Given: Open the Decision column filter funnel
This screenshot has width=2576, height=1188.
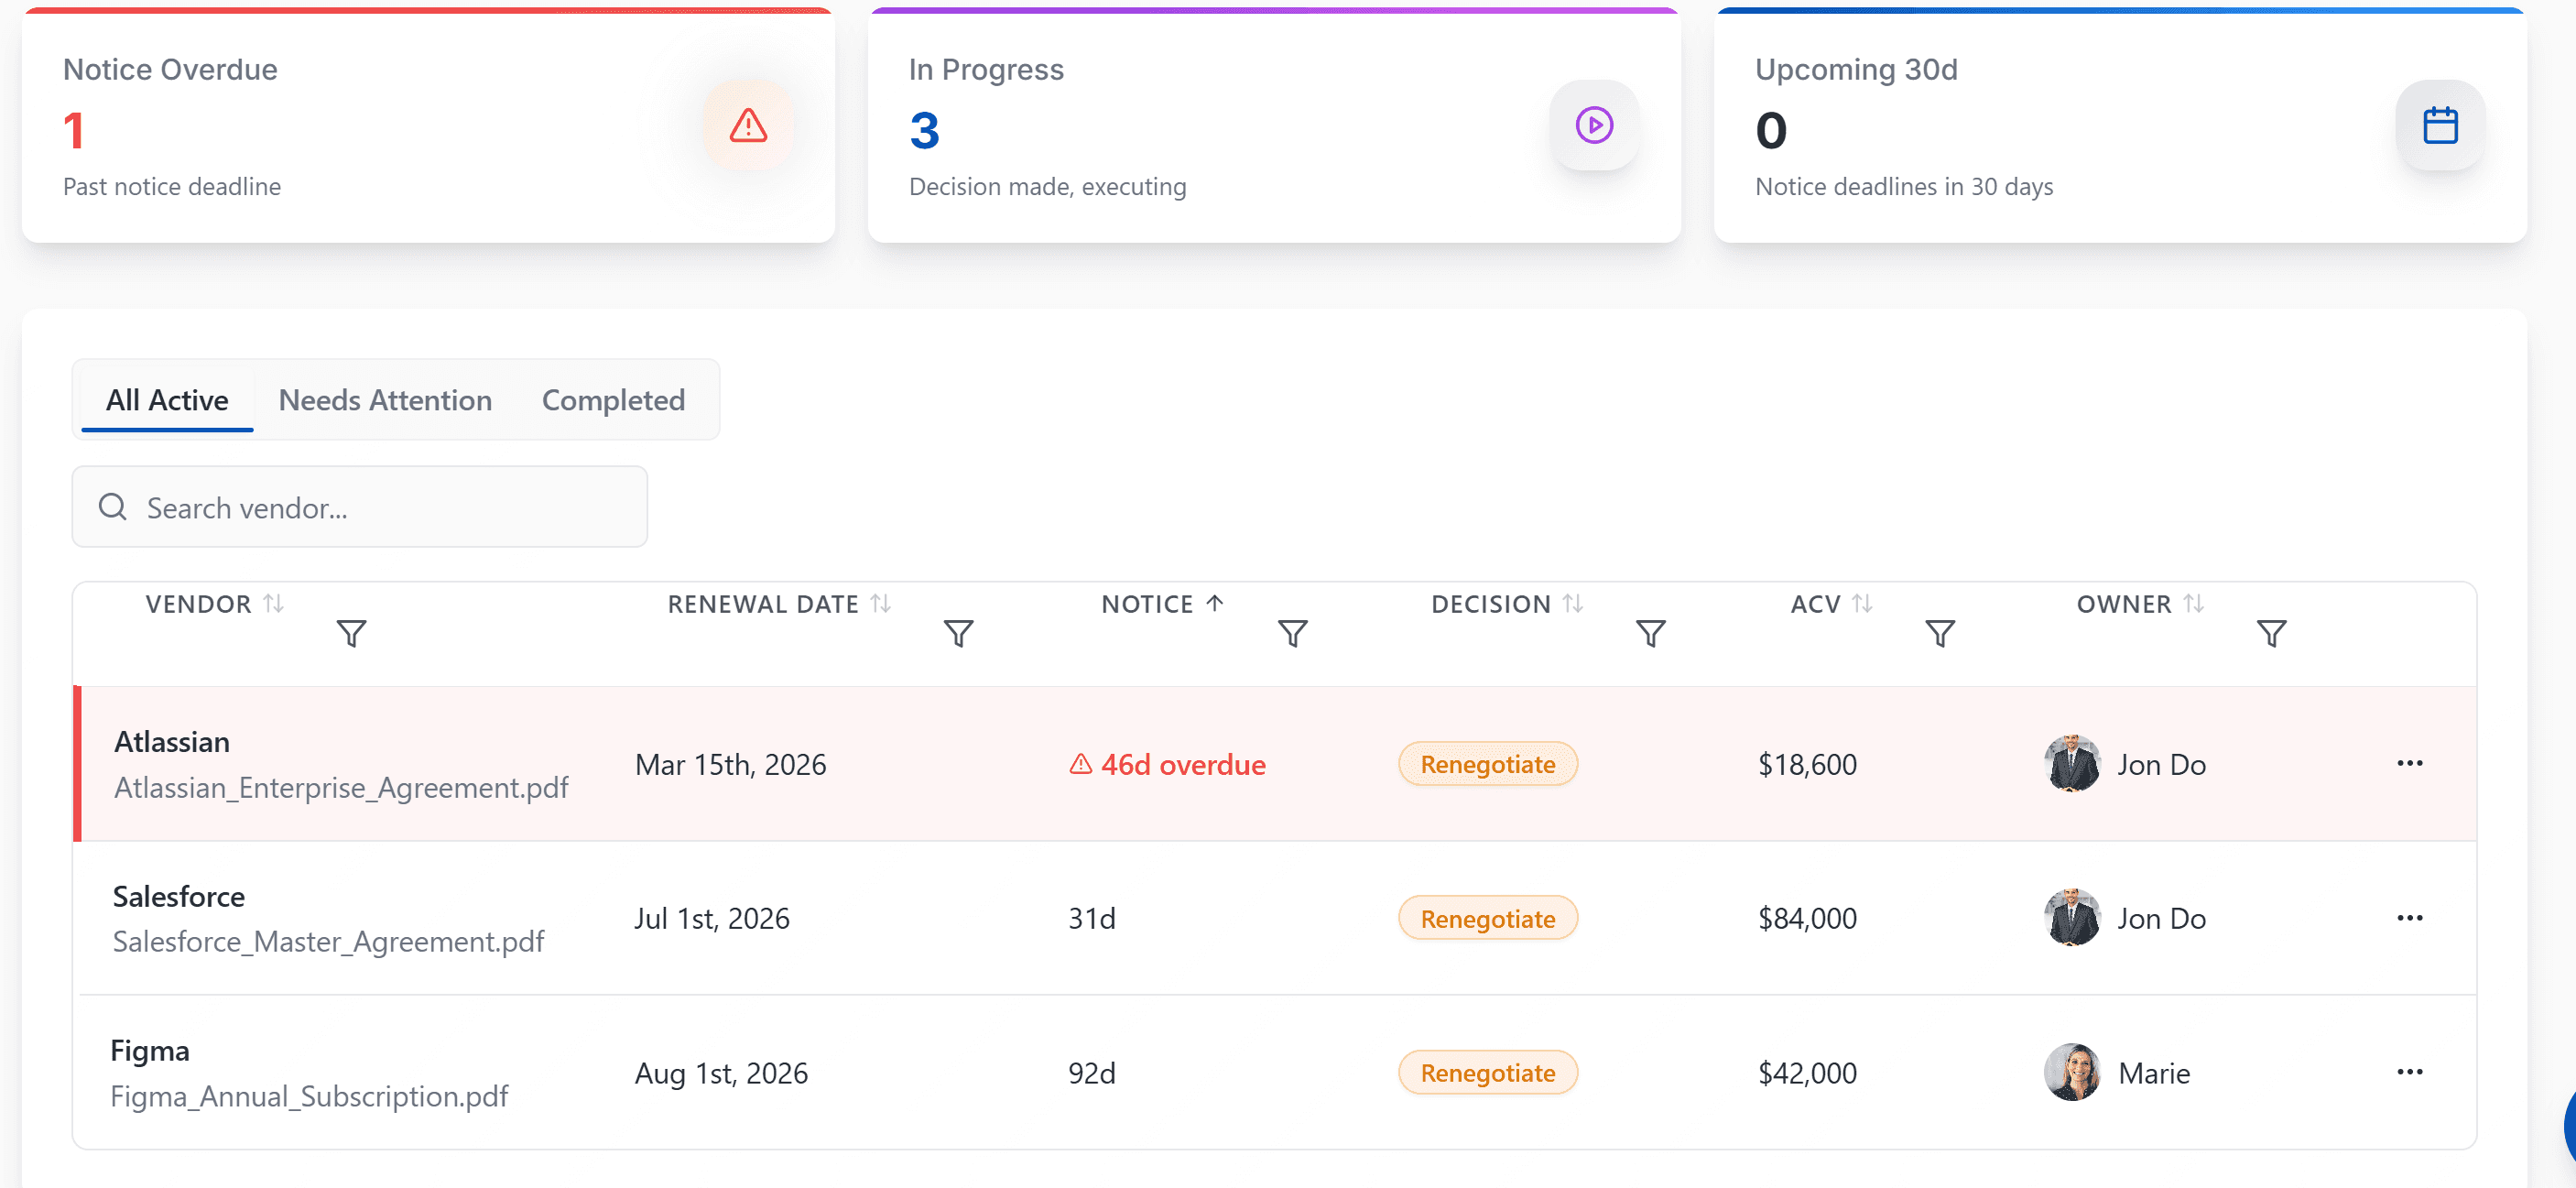Looking at the screenshot, I should pos(1650,634).
